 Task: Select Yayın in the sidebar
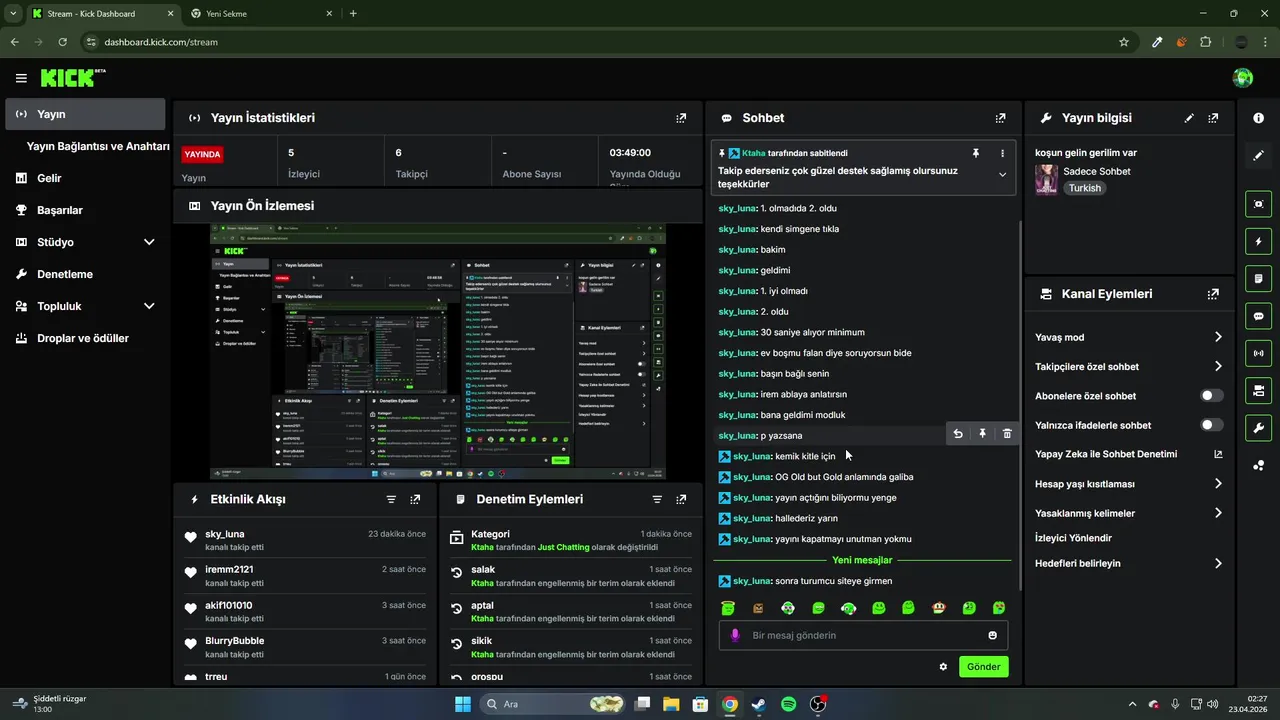click(86, 114)
